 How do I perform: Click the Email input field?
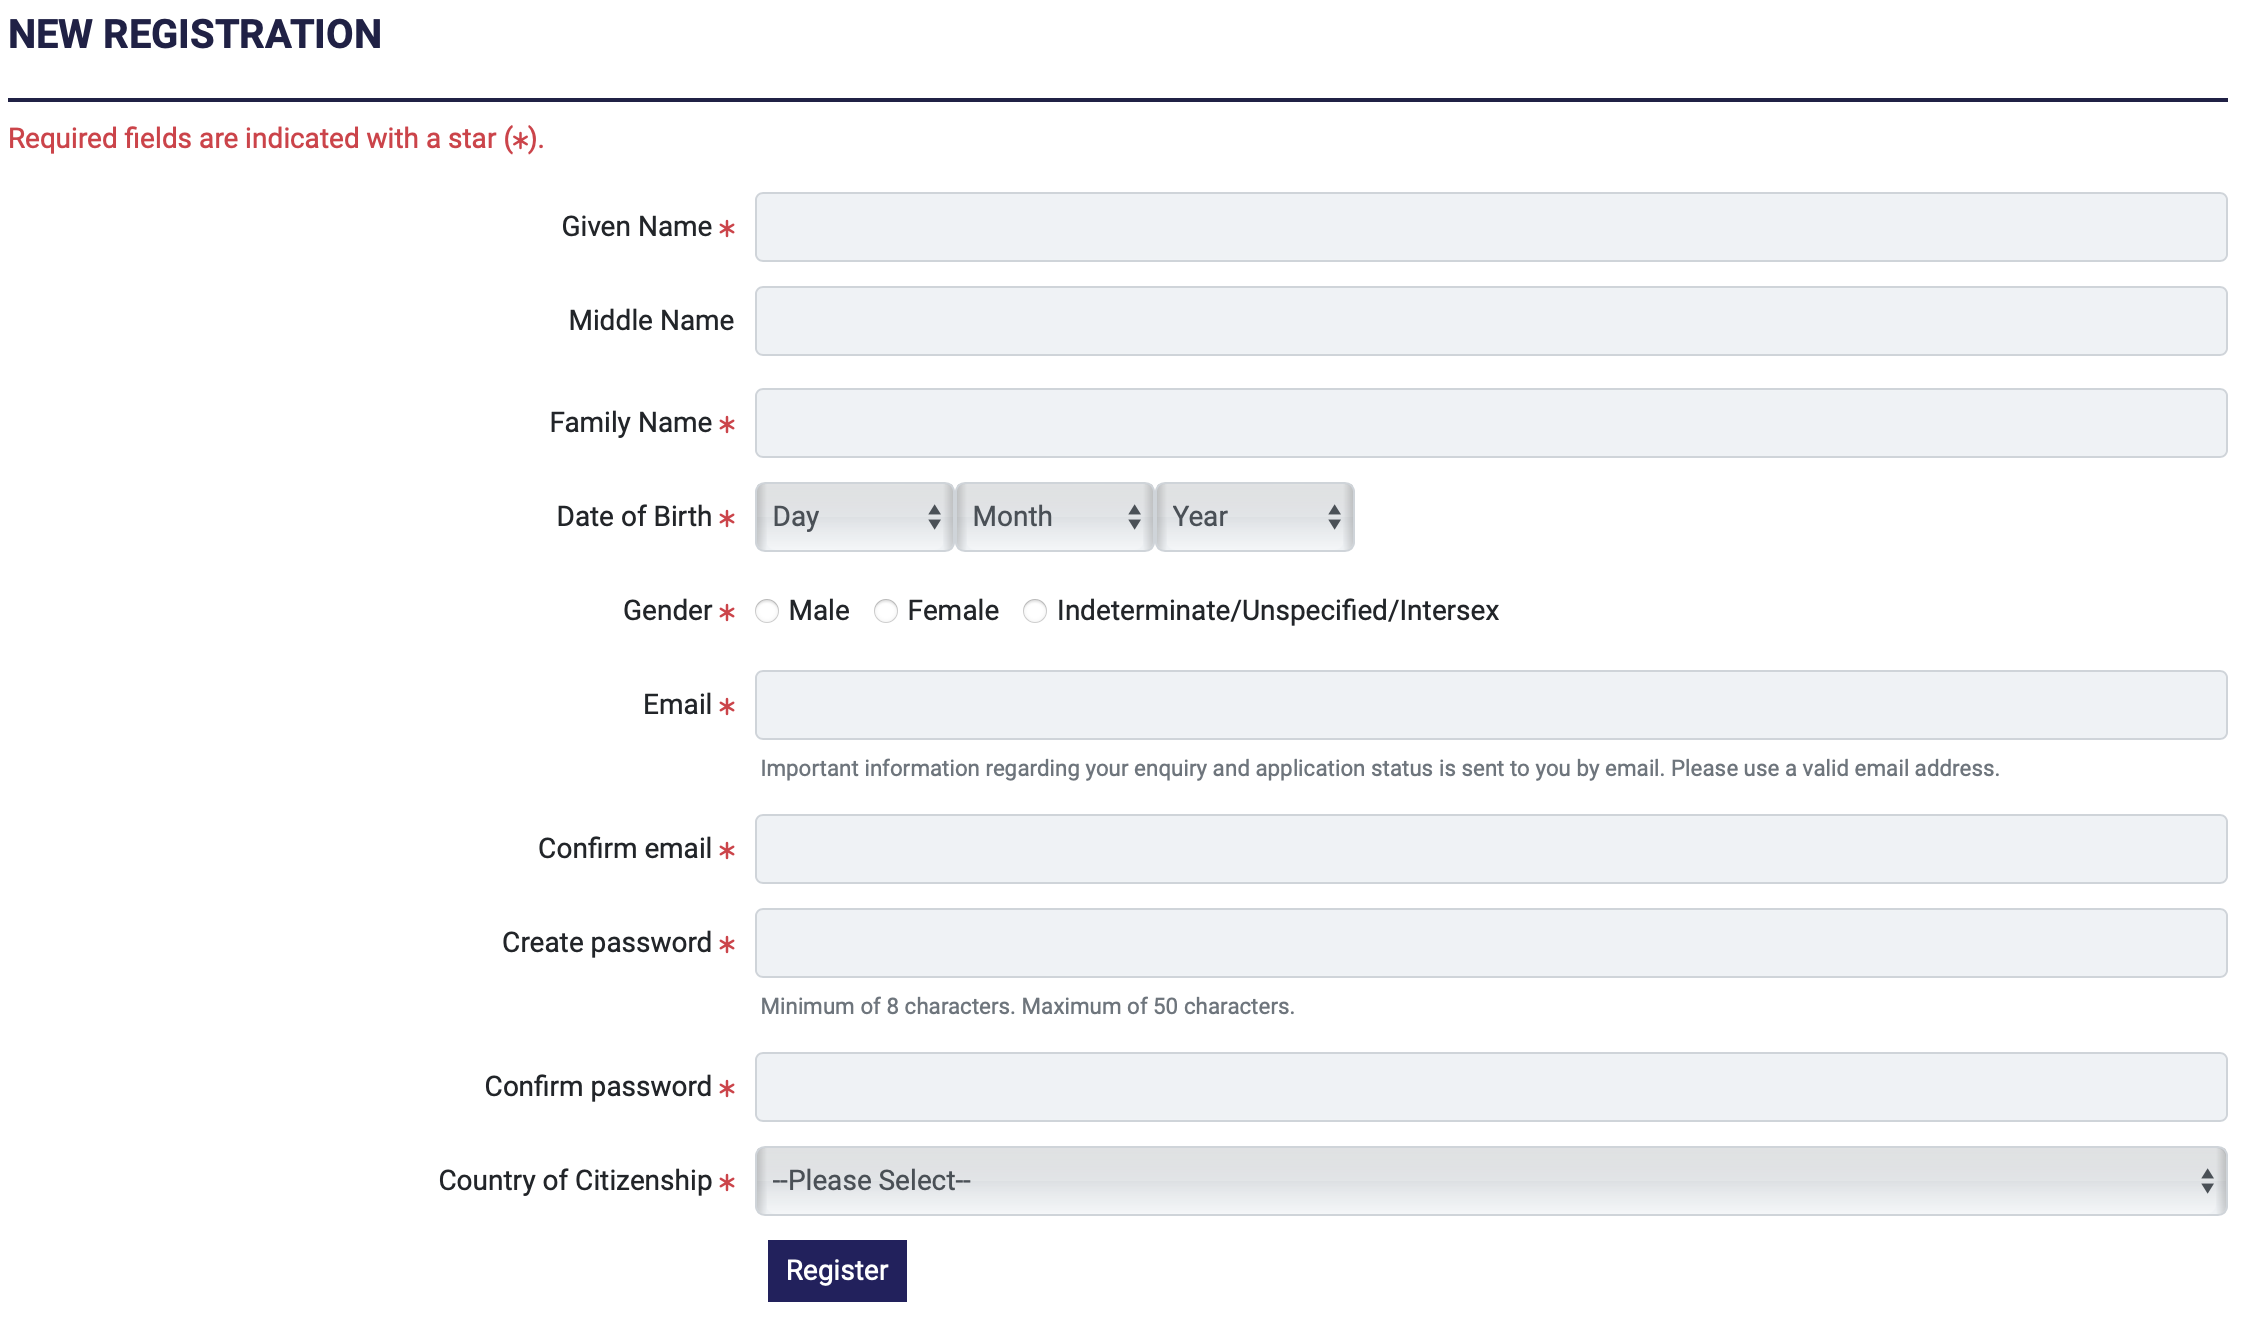click(1490, 705)
